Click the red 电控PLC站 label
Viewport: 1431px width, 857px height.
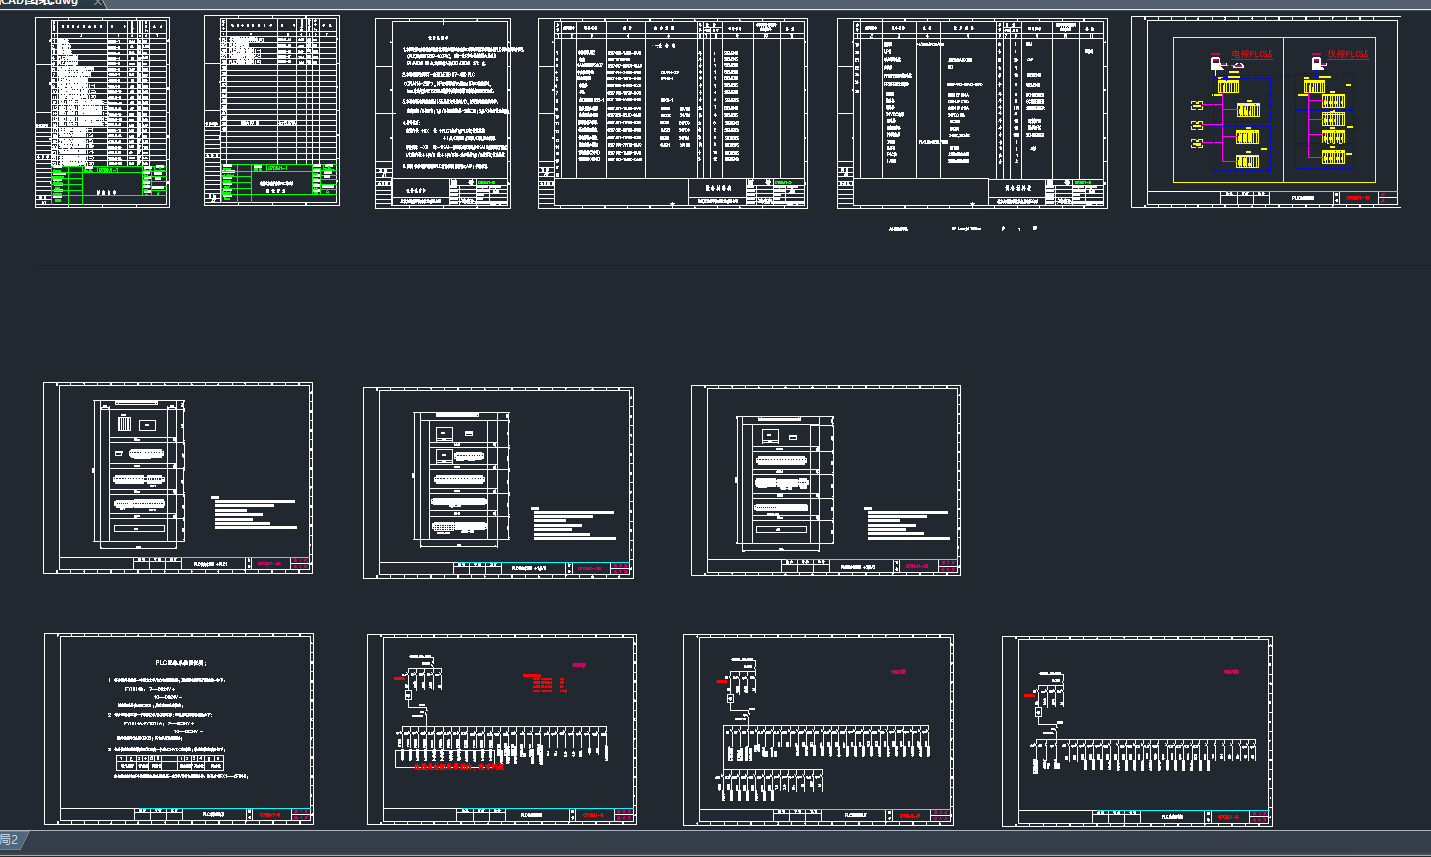[1253, 54]
